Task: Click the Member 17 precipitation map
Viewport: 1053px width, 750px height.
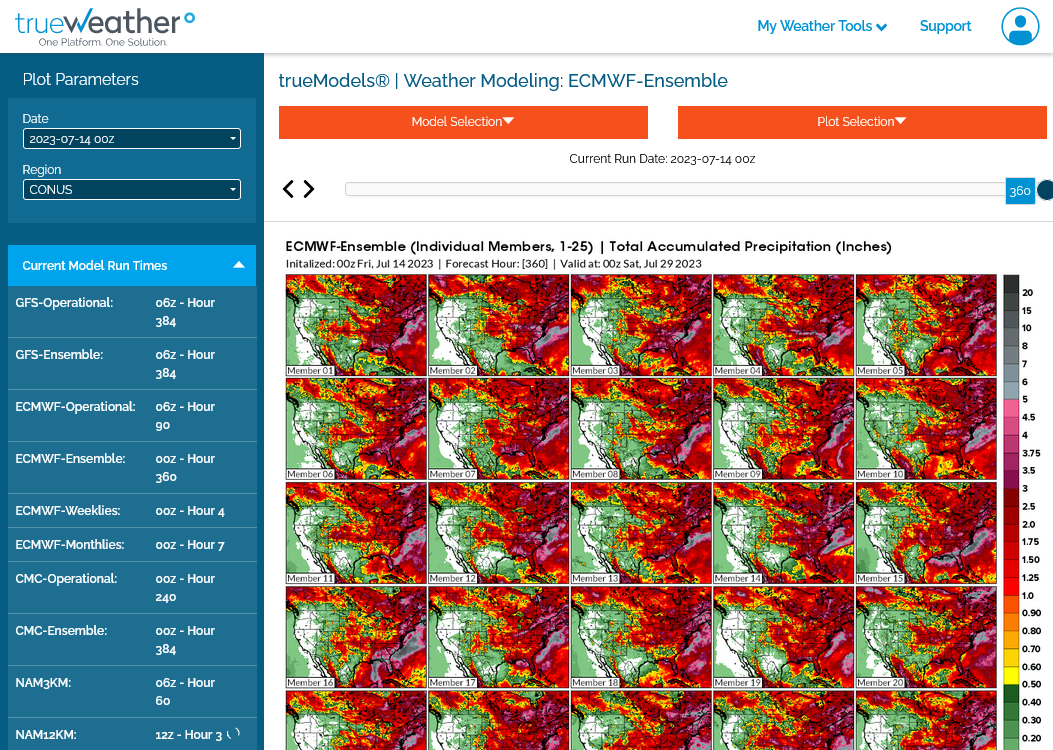Action: click(x=498, y=637)
